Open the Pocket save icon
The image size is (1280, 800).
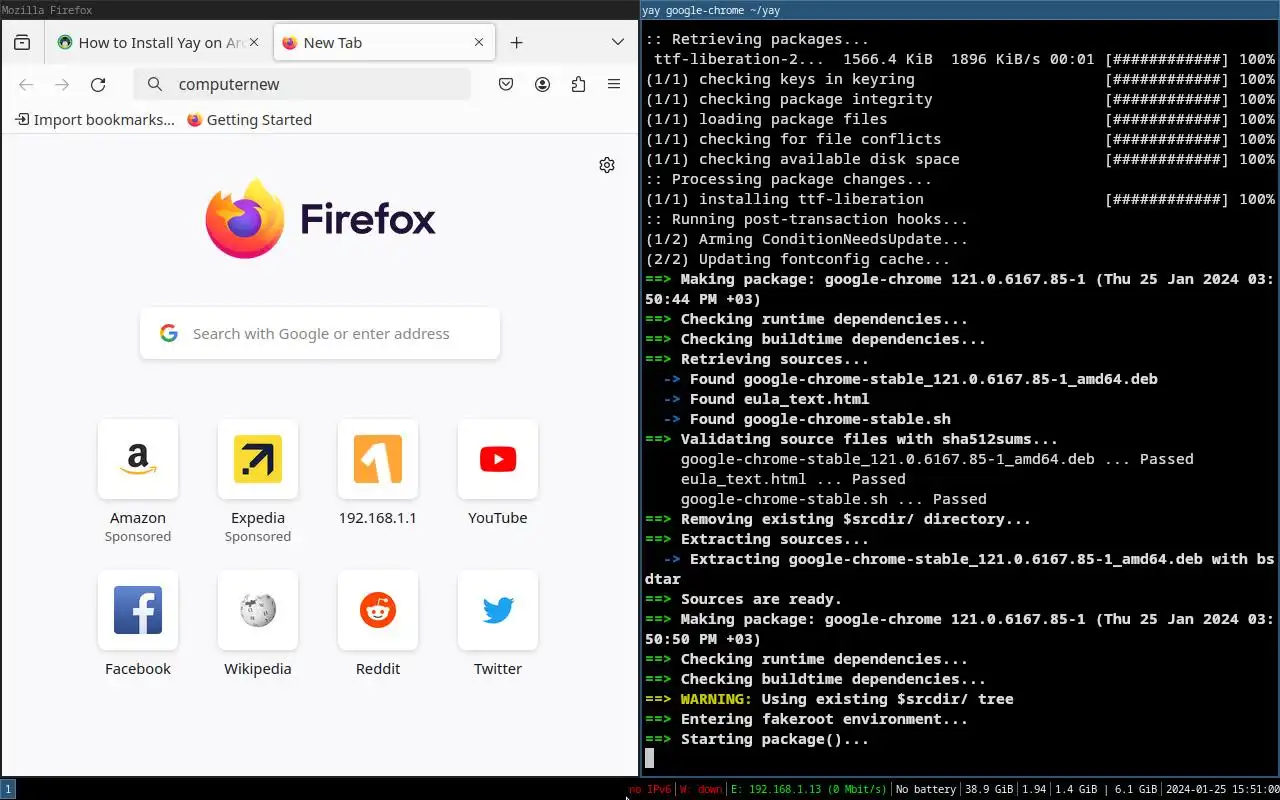tap(506, 85)
